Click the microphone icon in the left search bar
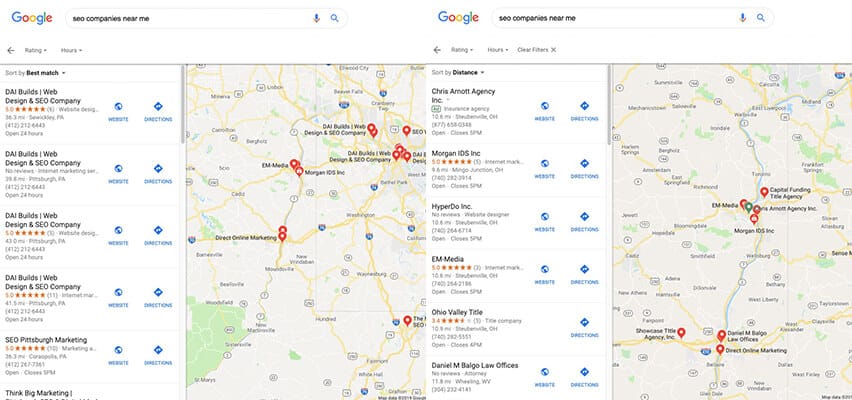The height and width of the screenshot is (400, 852). (x=316, y=18)
